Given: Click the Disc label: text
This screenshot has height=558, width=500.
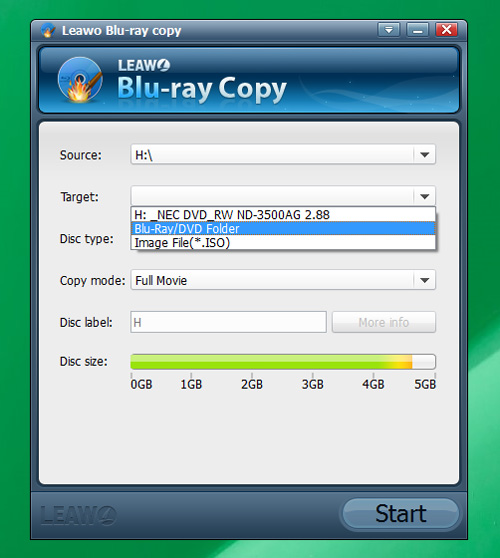Looking at the screenshot, I should (86, 322).
